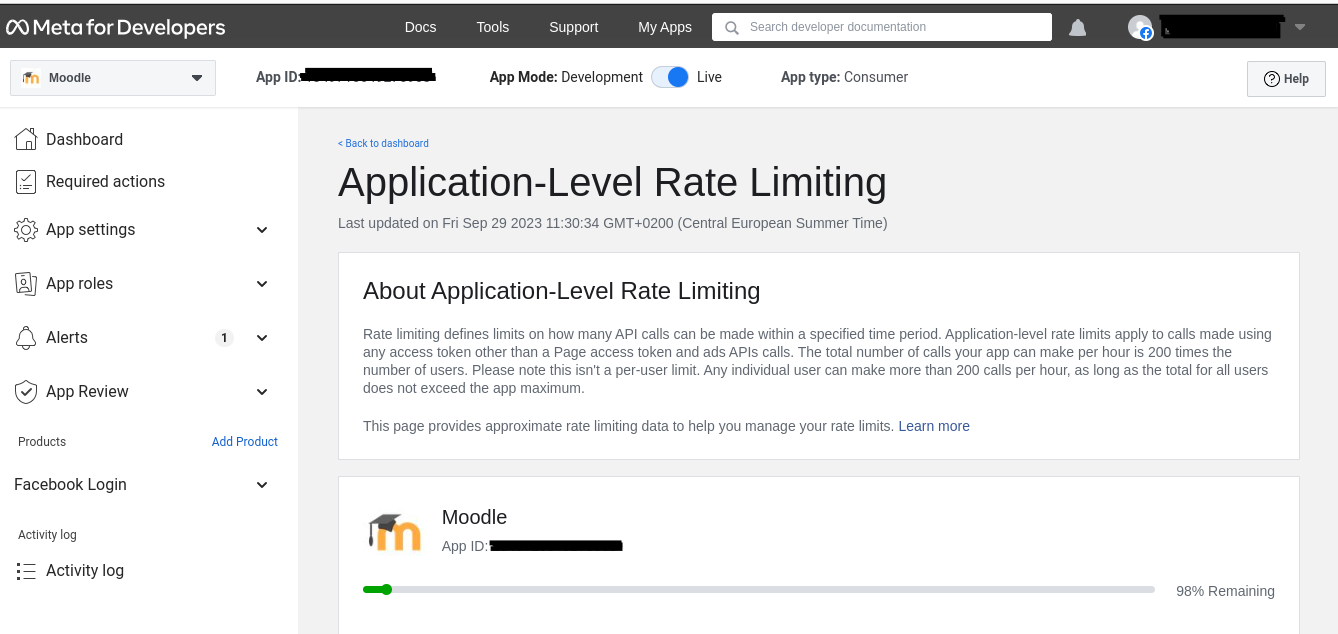Click the Moodle app logo in card
Screen dimensions: 1338x634
pyautogui.click(x=395, y=532)
